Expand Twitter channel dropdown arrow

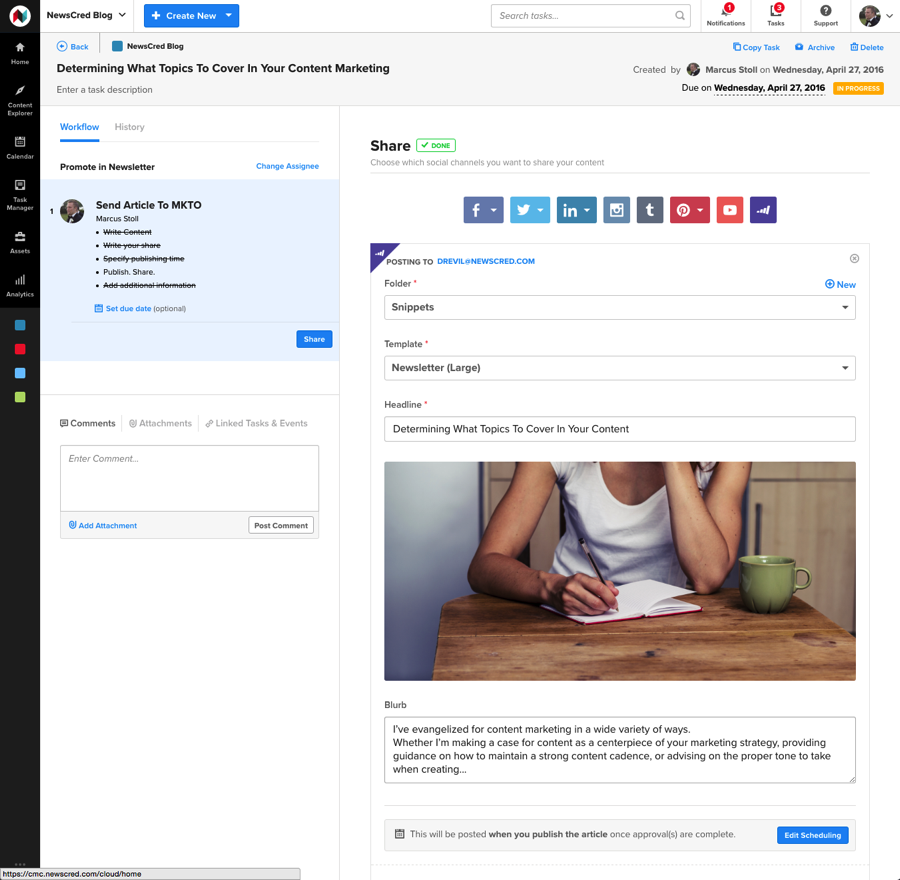[x=541, y=210]
